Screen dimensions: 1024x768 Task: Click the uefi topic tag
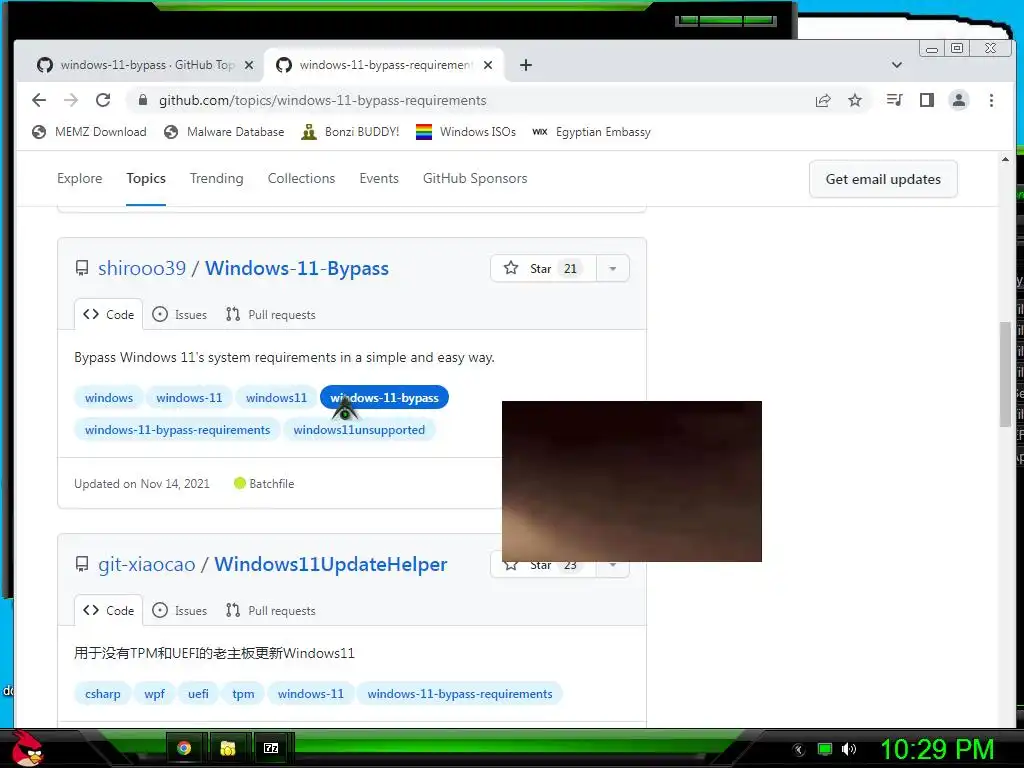[x=199, y=694]
